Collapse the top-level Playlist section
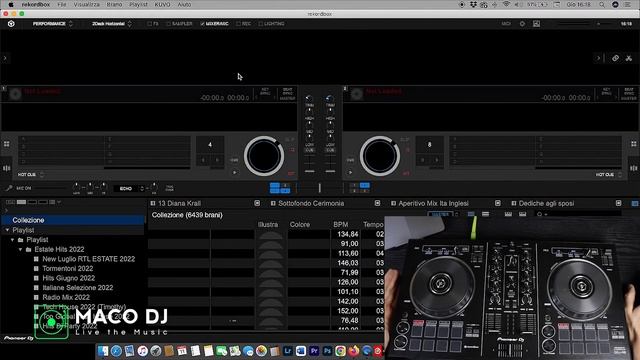 pos(7,230)
